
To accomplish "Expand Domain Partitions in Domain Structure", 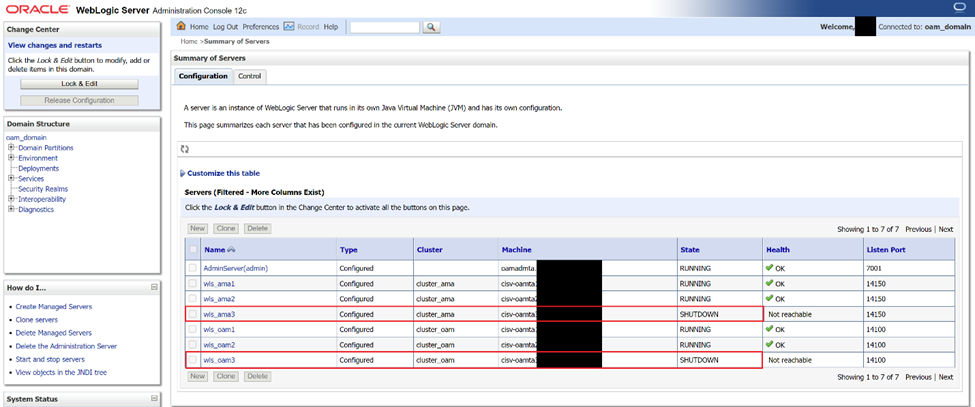I will (11, 148).
